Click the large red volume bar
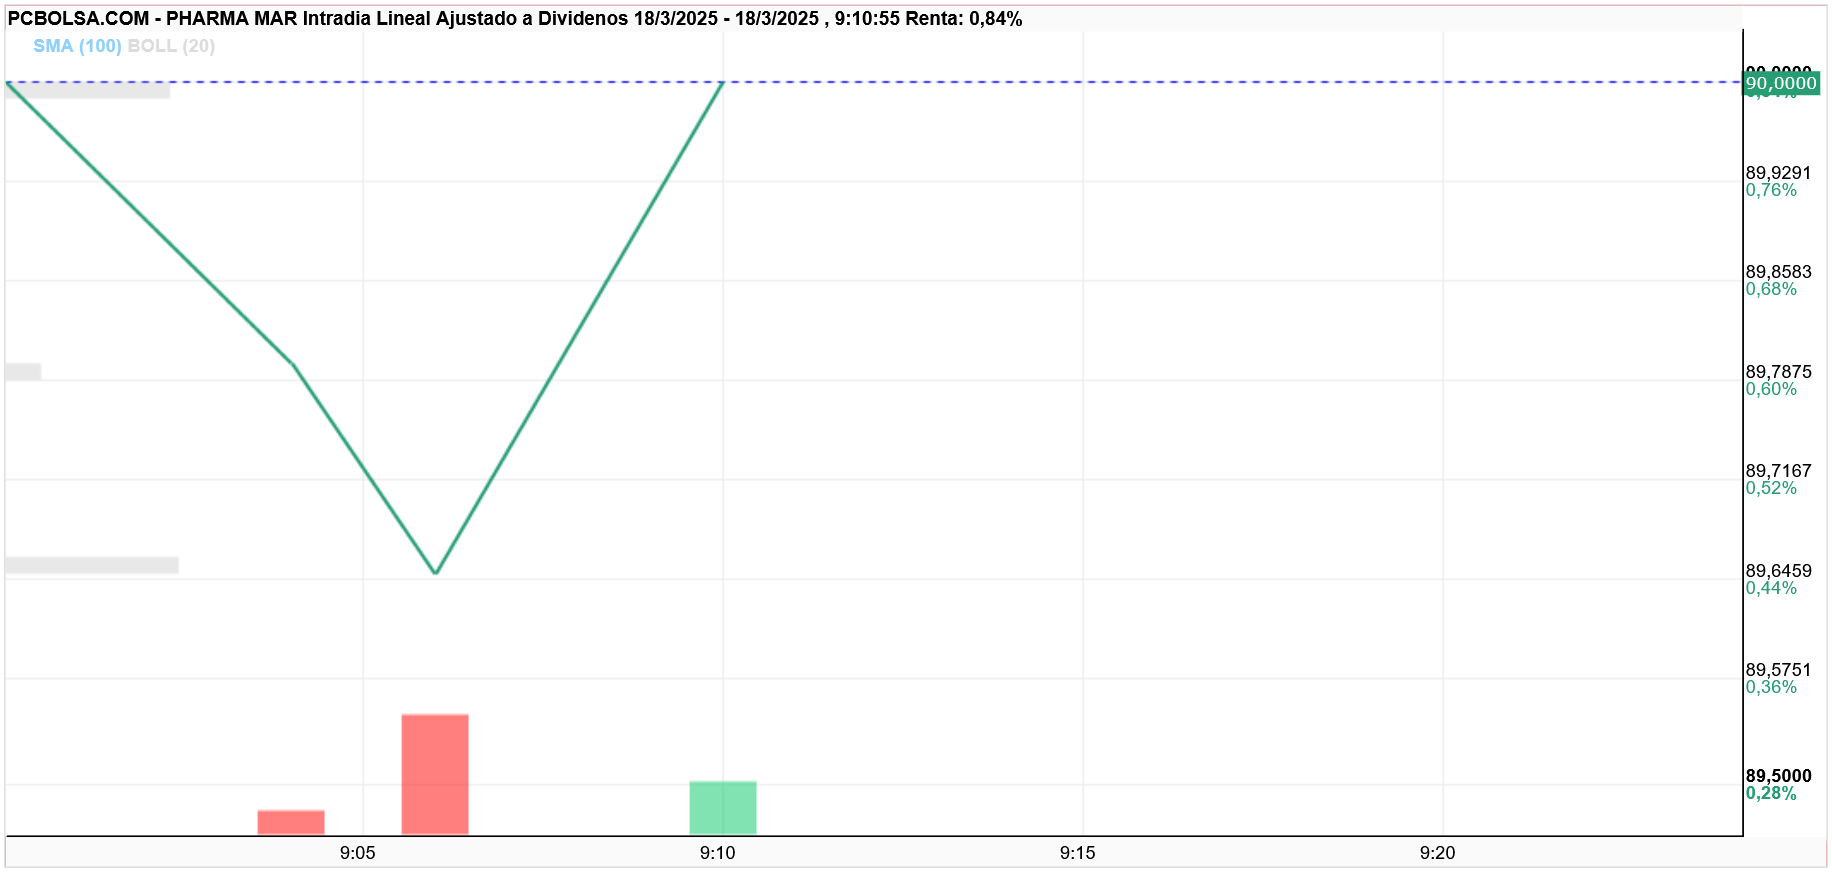 (435, 774)
